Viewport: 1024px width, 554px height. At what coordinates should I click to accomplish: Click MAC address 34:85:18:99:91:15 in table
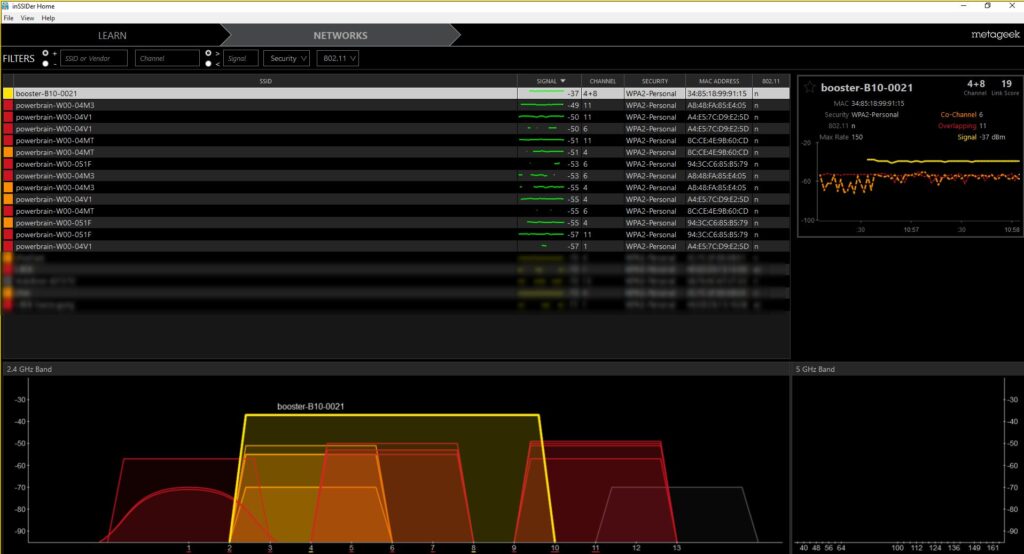point(716,93)
